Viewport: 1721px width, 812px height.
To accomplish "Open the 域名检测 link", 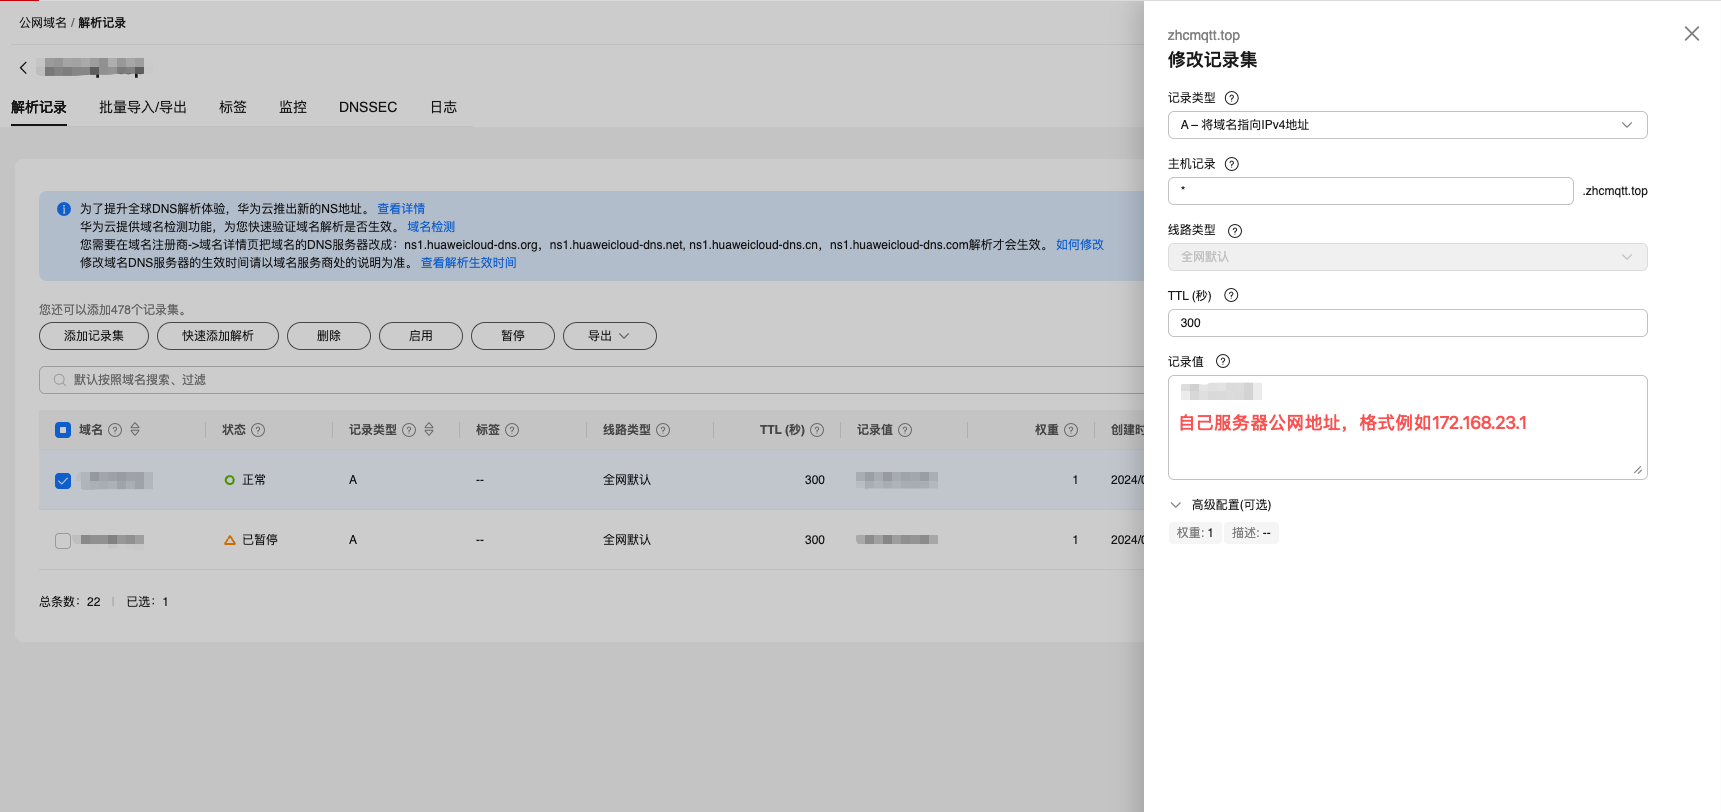I will point(431,227).
